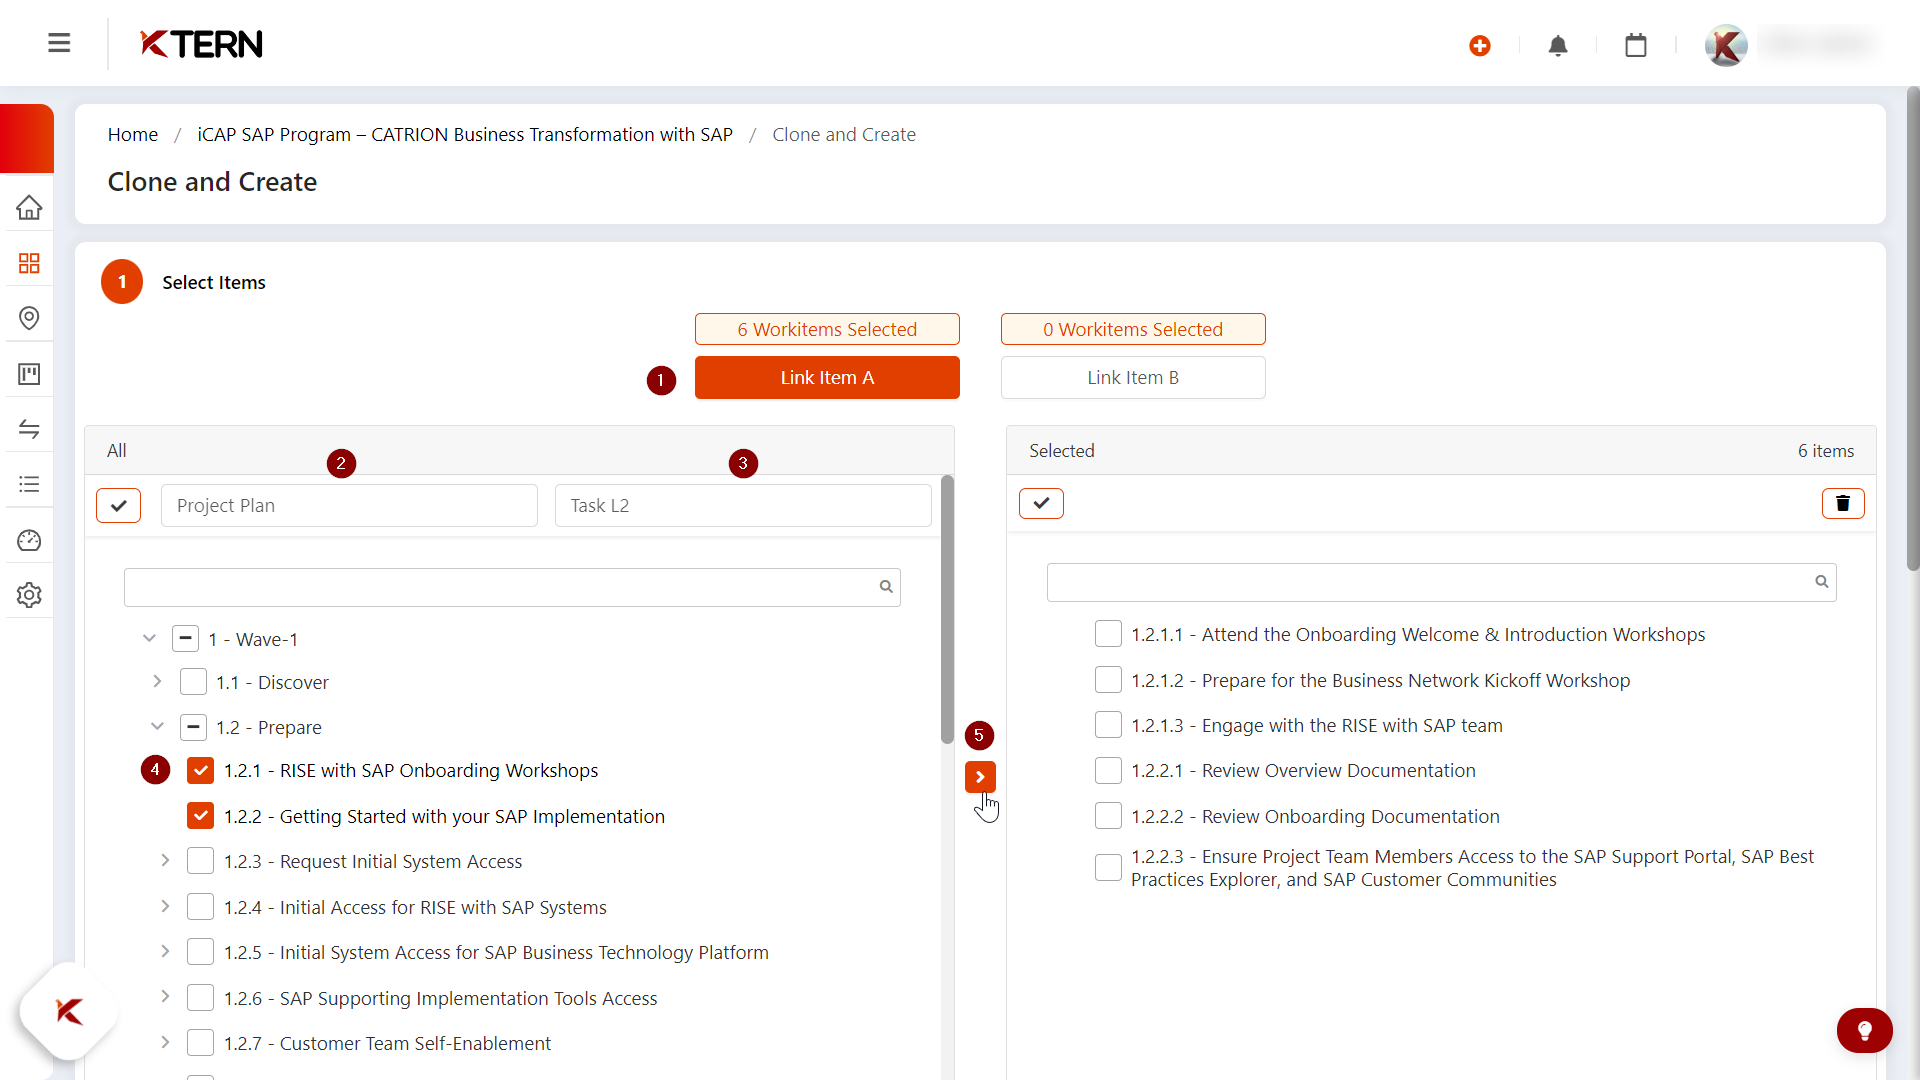Check 1.2.5 Initial System Access BTP checkbox
This screenshot has width=1920, height=1080.
(x=200, y=952)
